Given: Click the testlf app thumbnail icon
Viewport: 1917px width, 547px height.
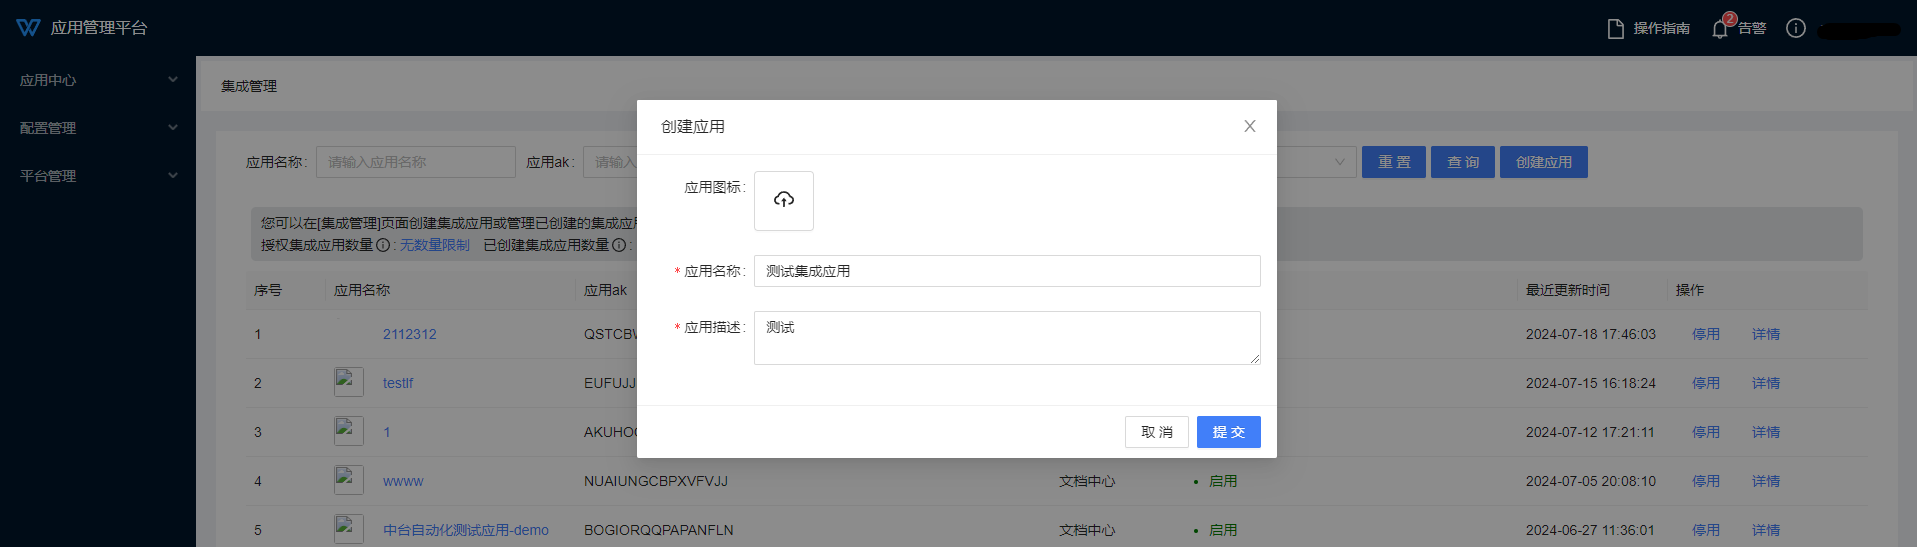Looking at the screenshot, I should 348,382.
